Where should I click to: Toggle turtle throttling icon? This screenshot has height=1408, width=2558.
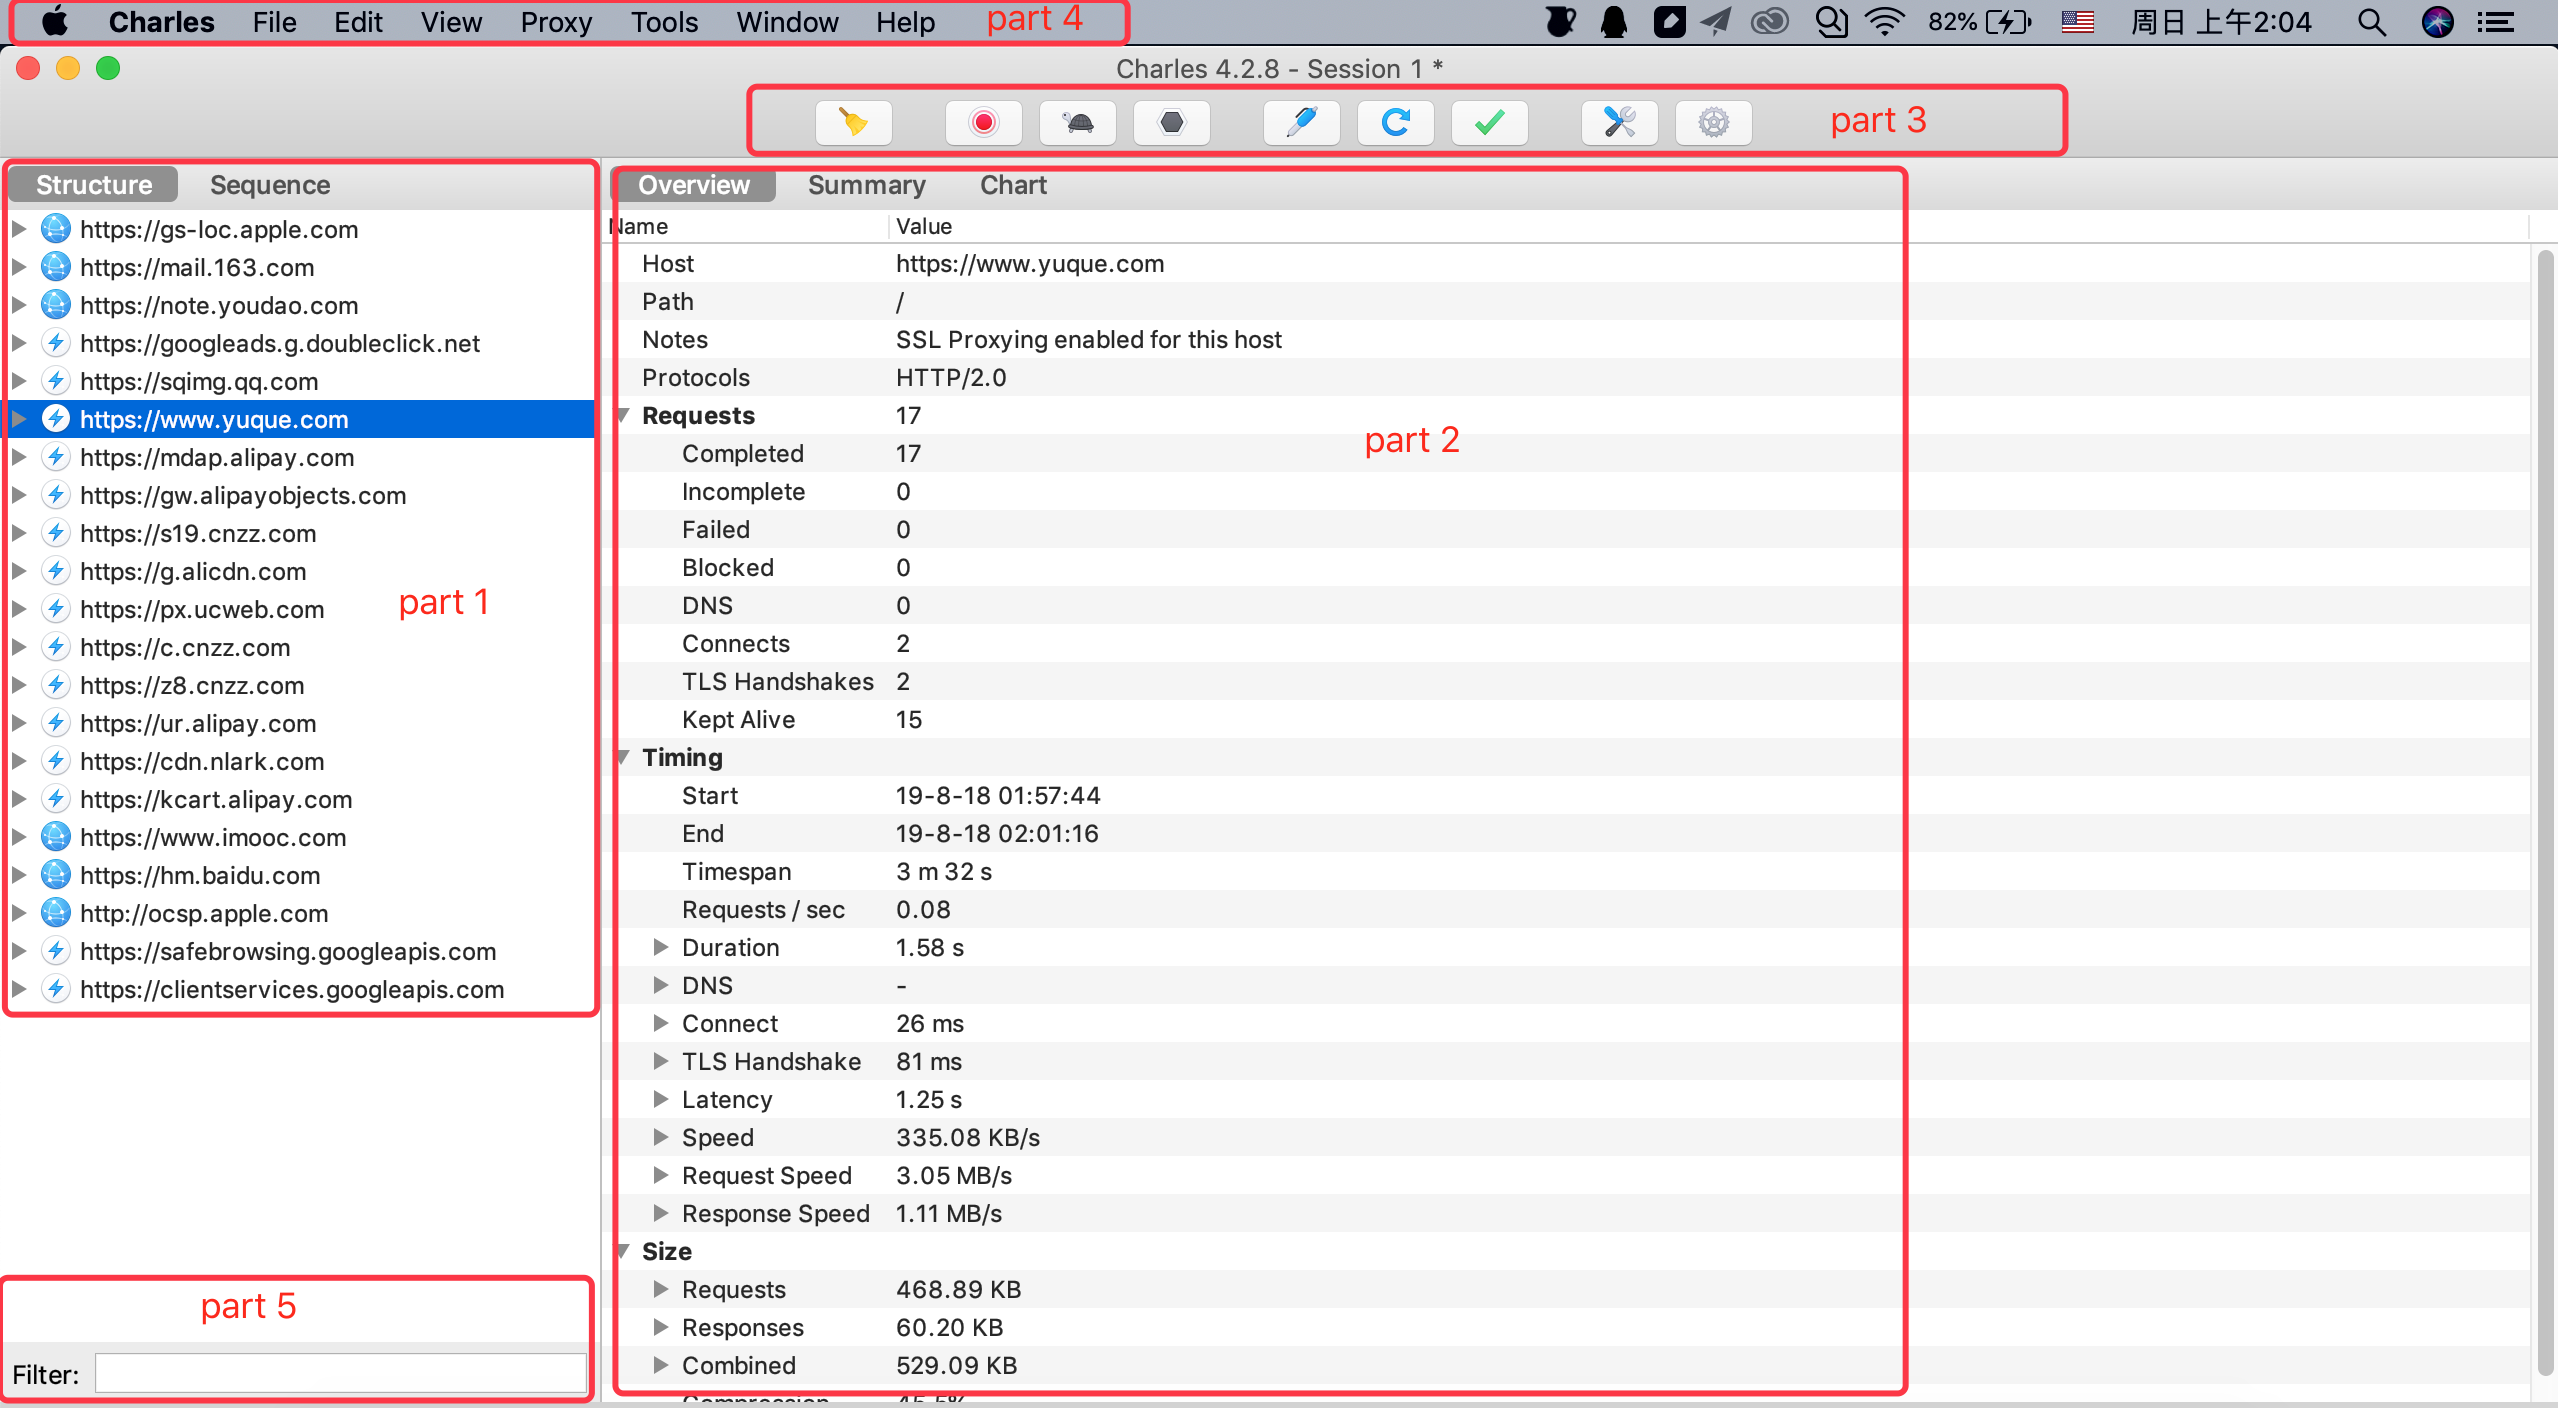(x=1077, y=123)
